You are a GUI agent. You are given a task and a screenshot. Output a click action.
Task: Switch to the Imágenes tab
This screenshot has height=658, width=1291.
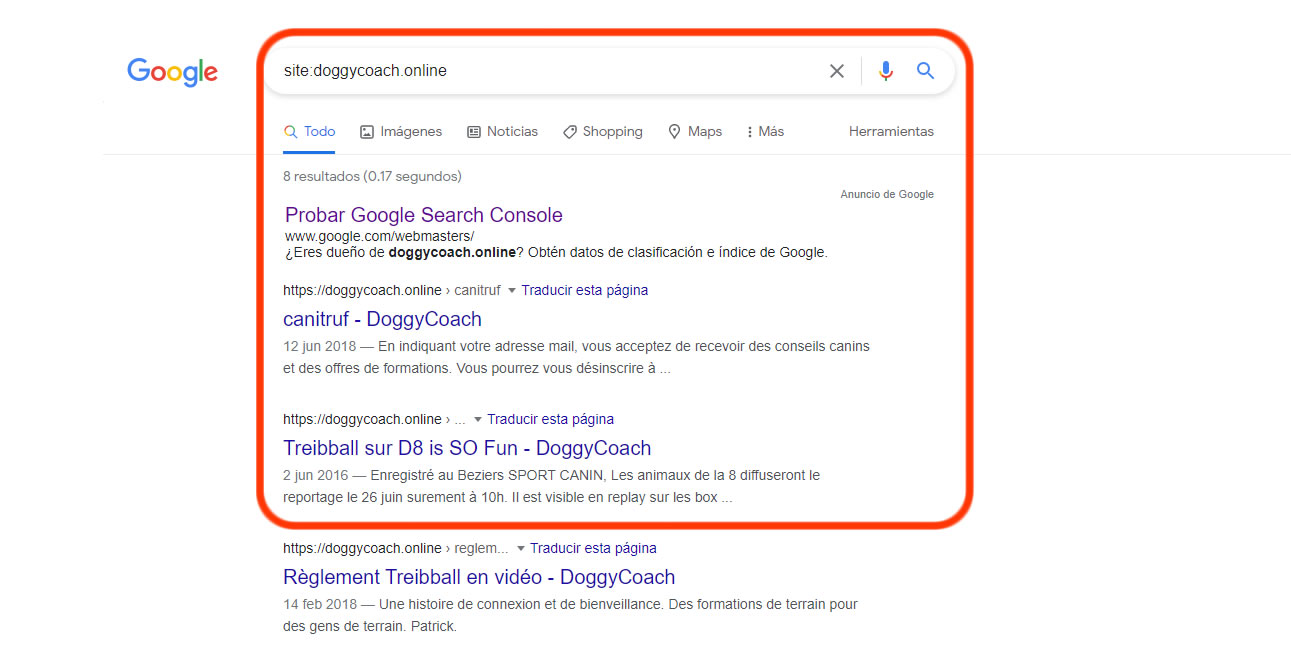pos(401,132)
